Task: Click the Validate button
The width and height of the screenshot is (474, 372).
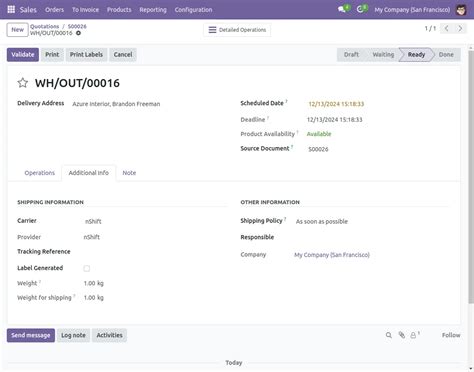Action: [x=23, y=55]
